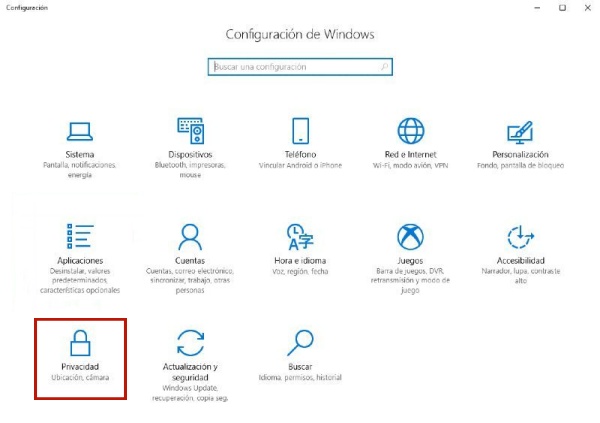Click 'Pantalla, notificaciones, energía' description
The image size is (600, 423).
[x=80, y=170]
